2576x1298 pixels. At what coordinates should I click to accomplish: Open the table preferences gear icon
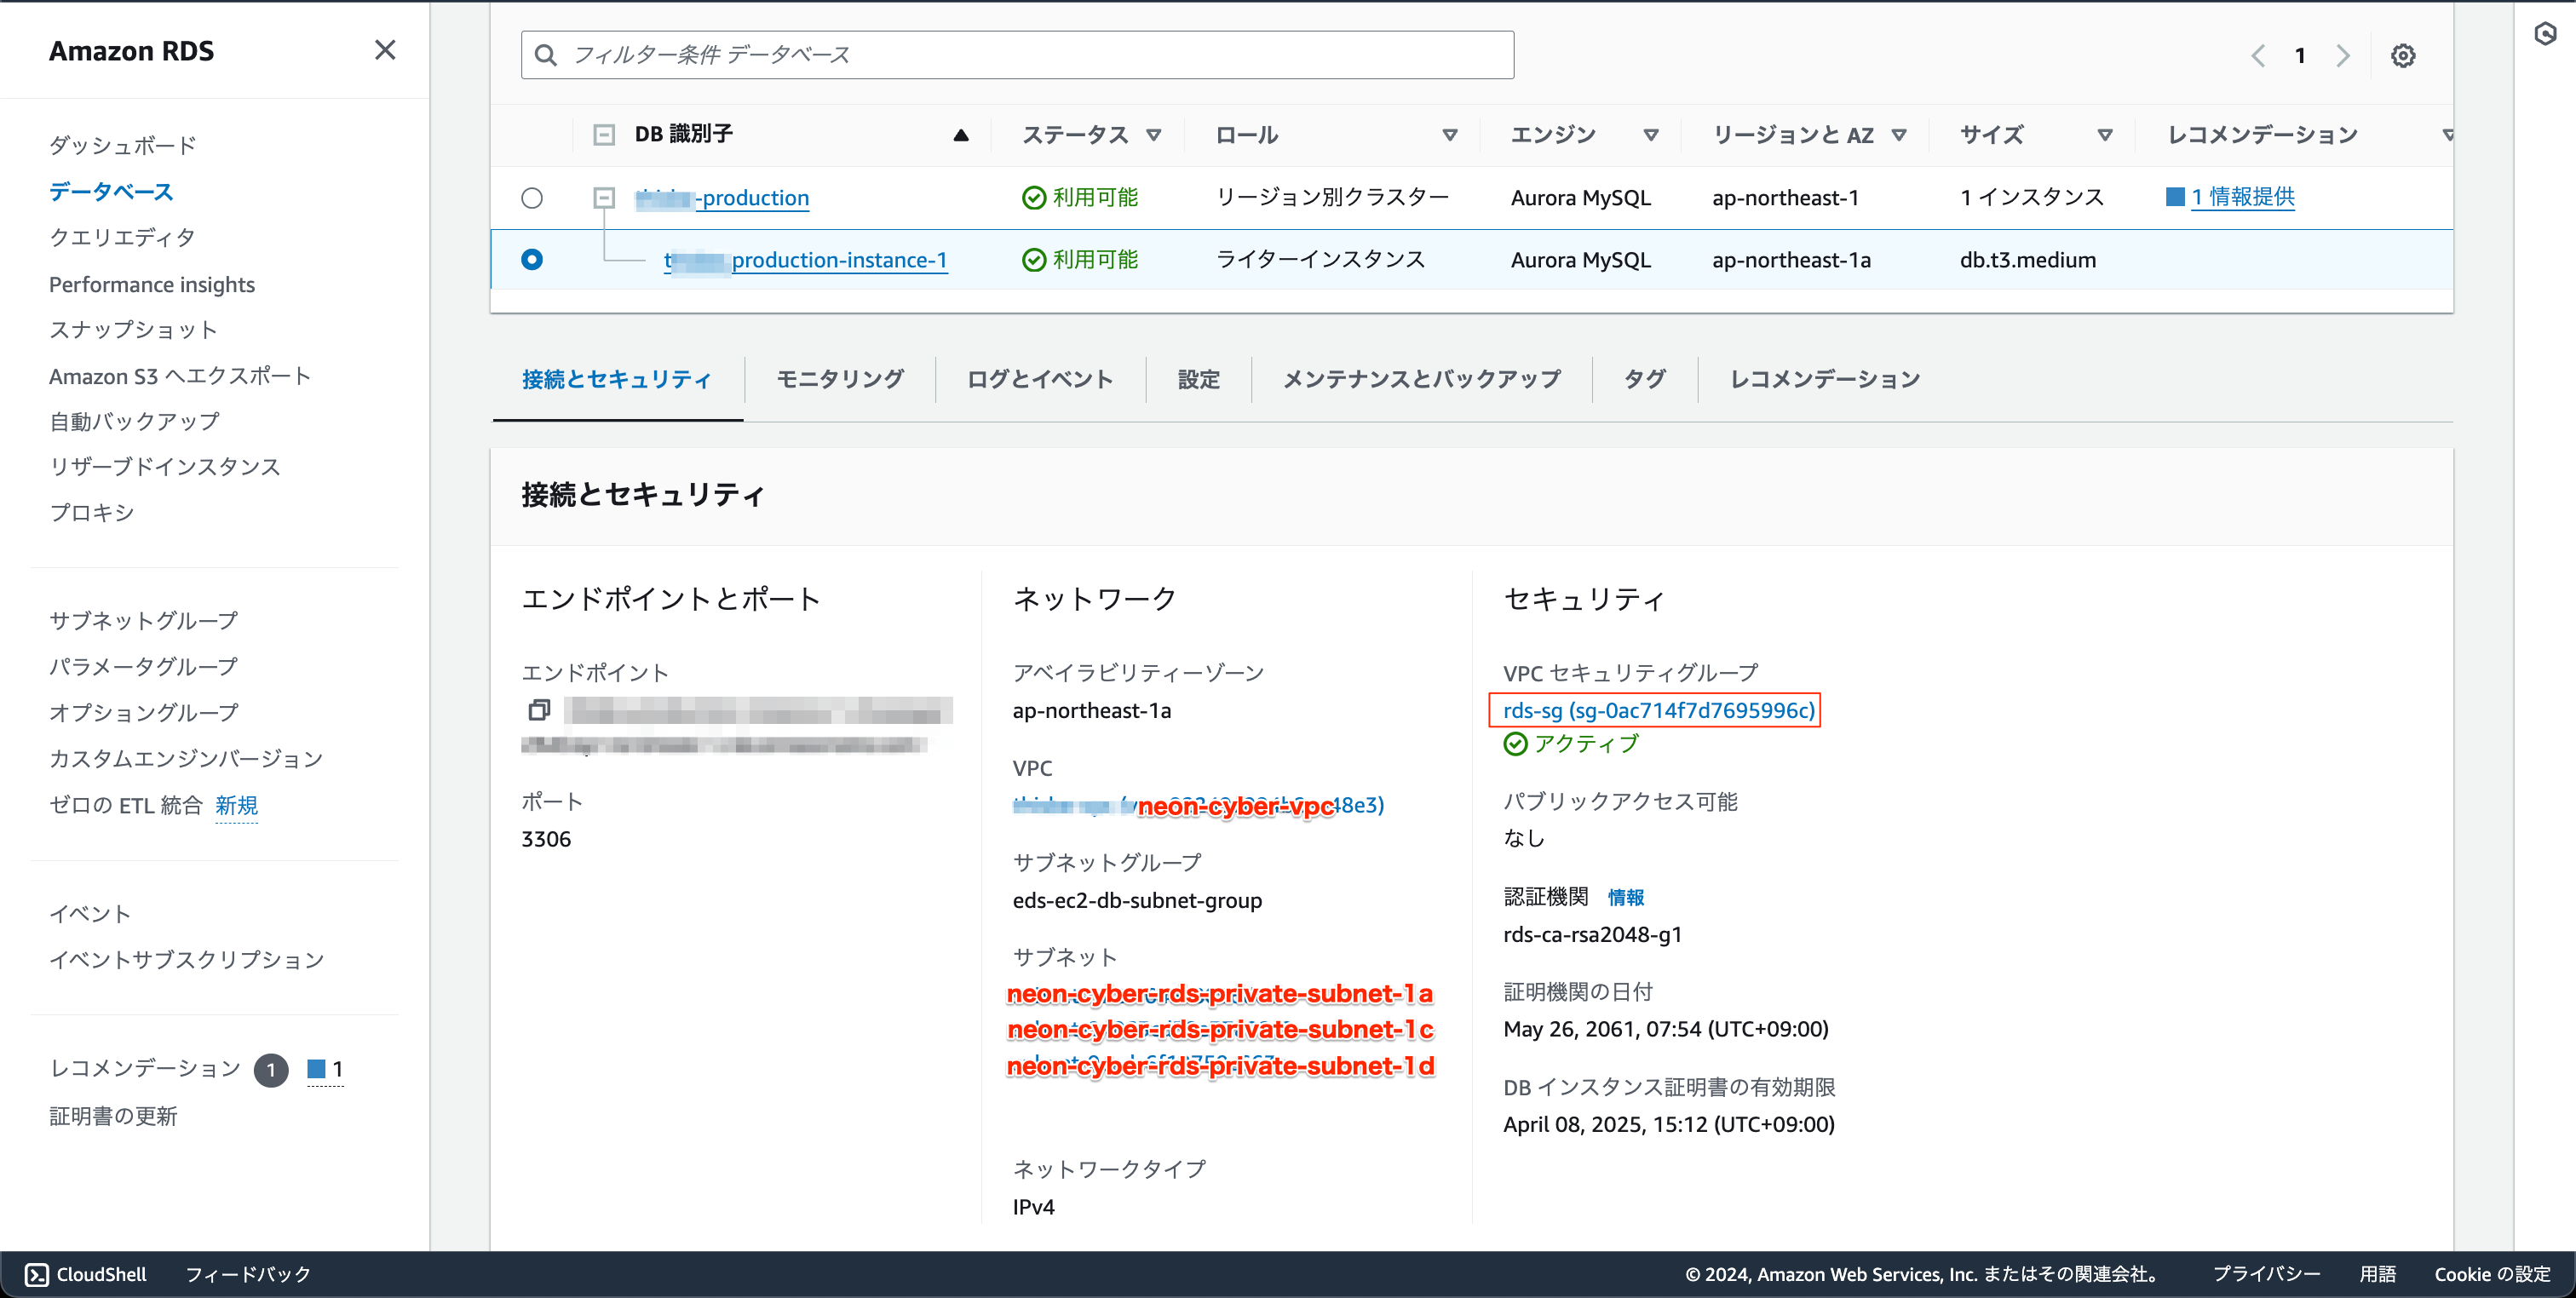[x=2404, y=55]
